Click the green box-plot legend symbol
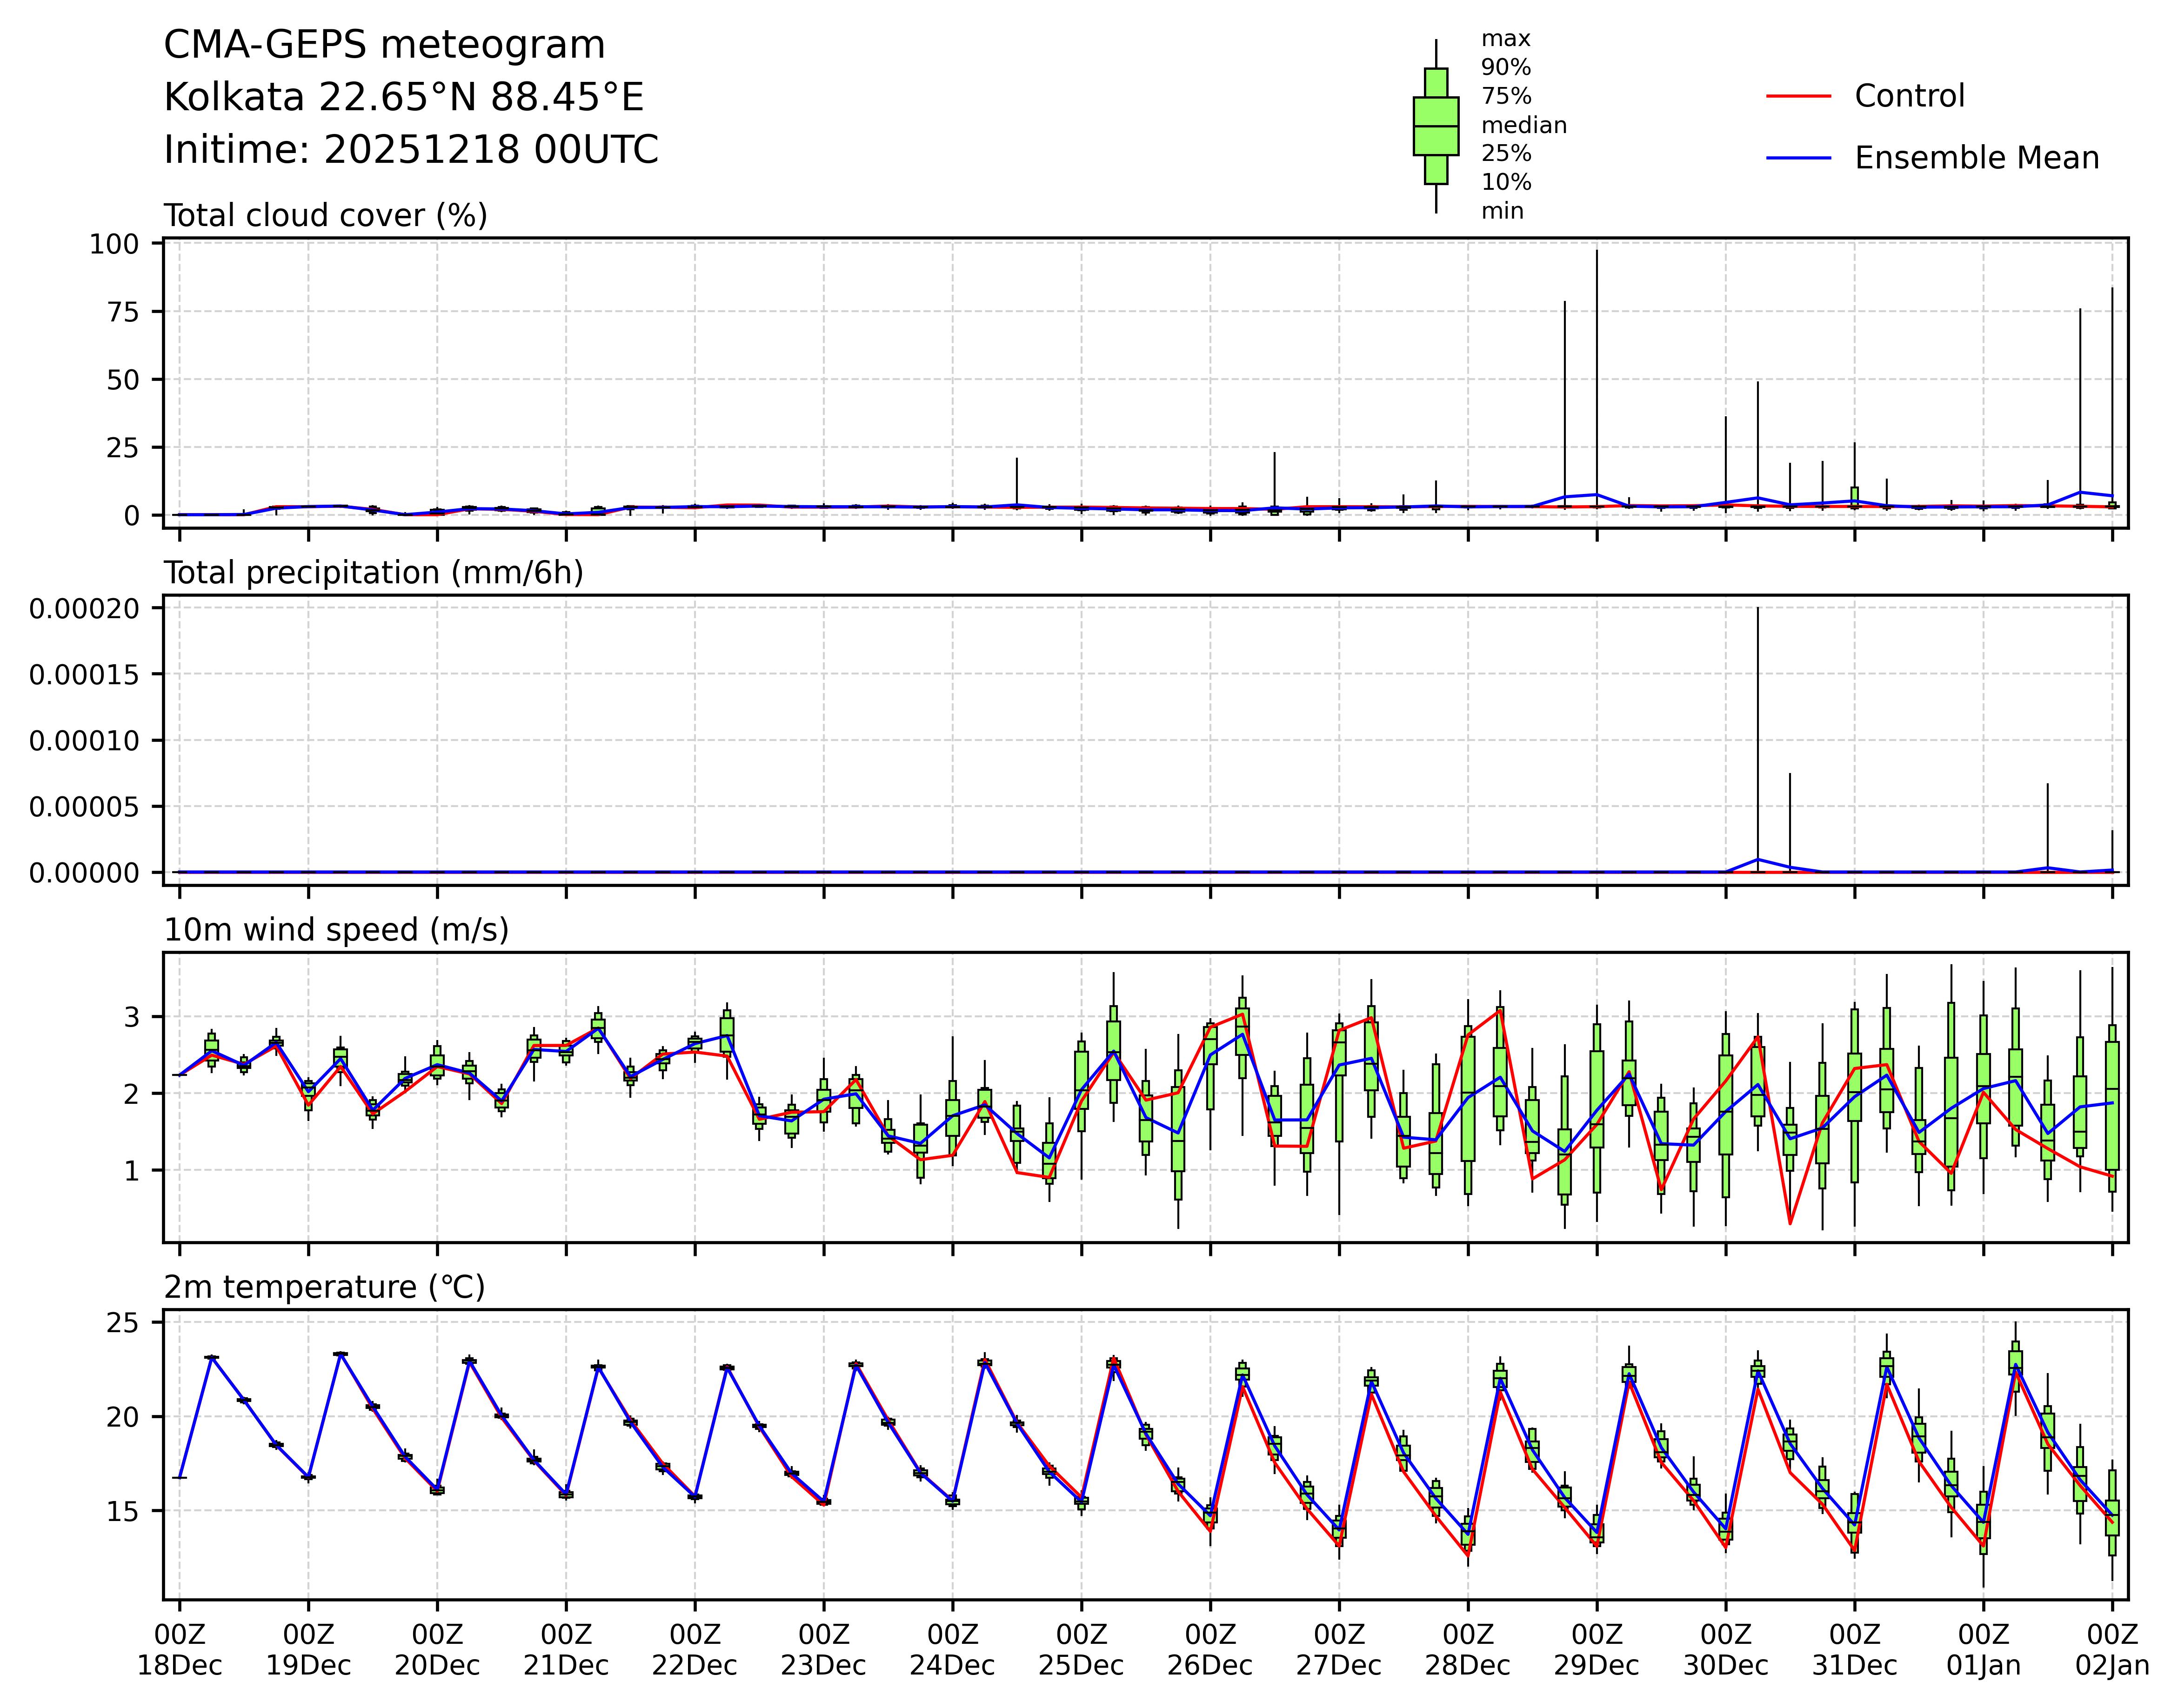The width and height of the screenshot is (2178, 1708). tap(1435, 126)
